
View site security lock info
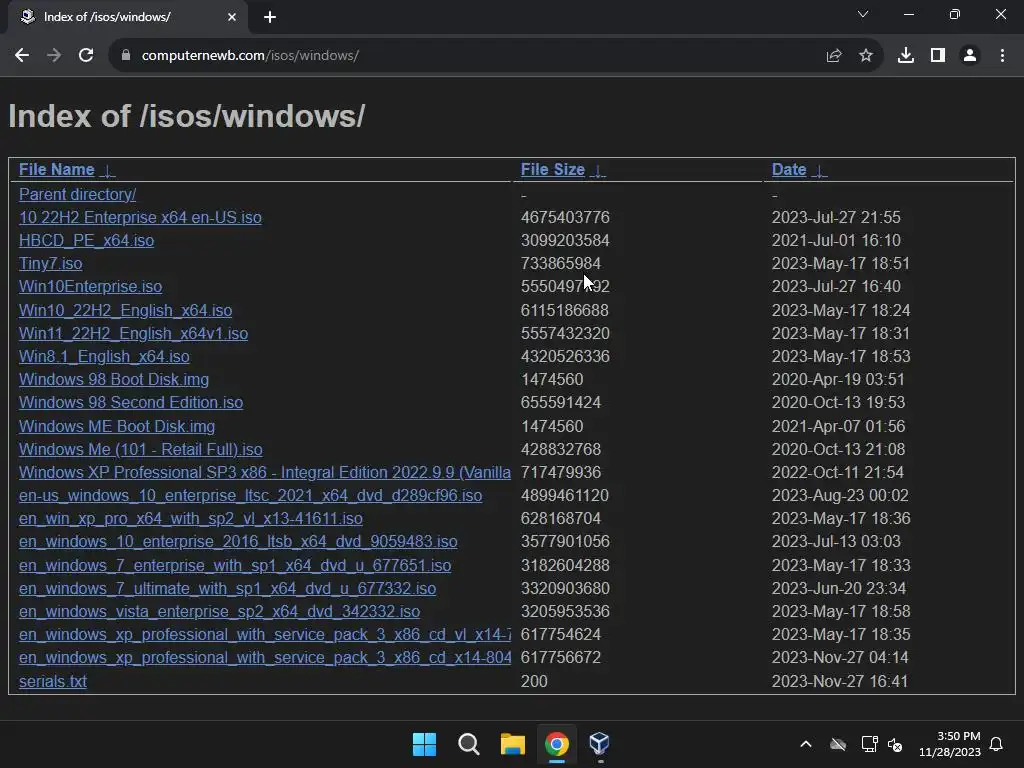[126, 56]
